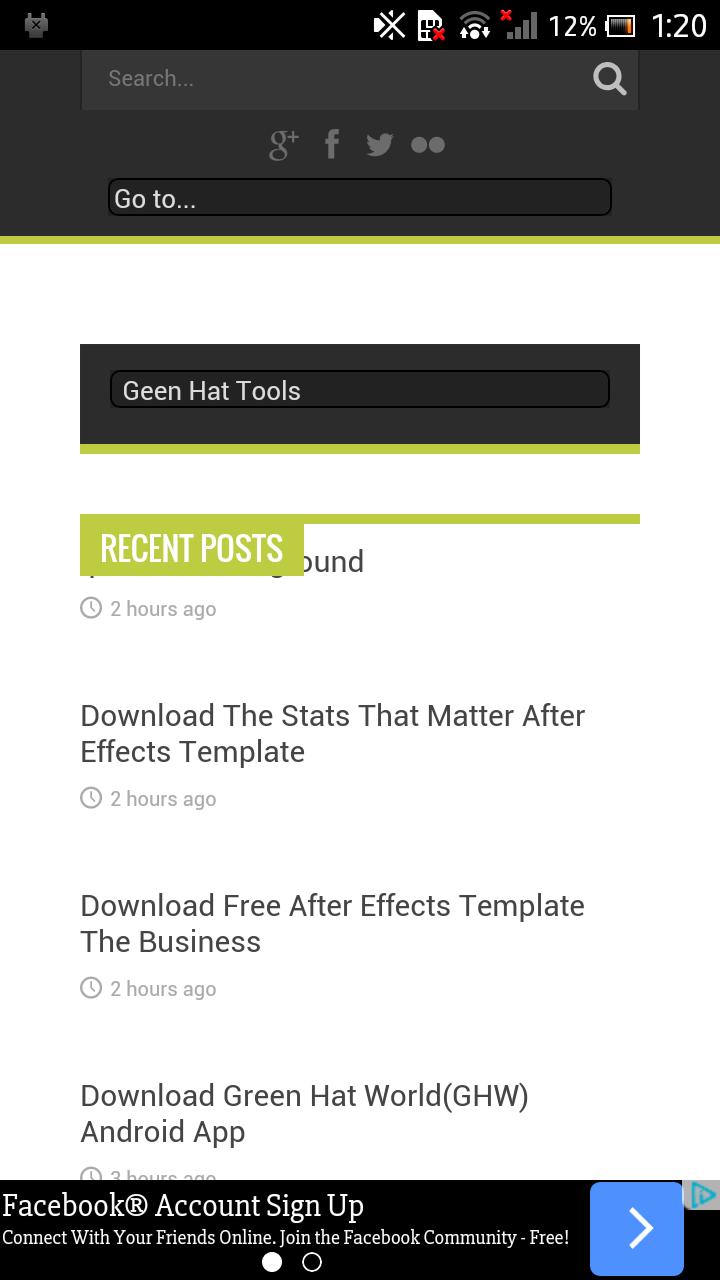Open the Geen Hat Tools dropdown
720x1280 pixels.
tap(359, 390)
